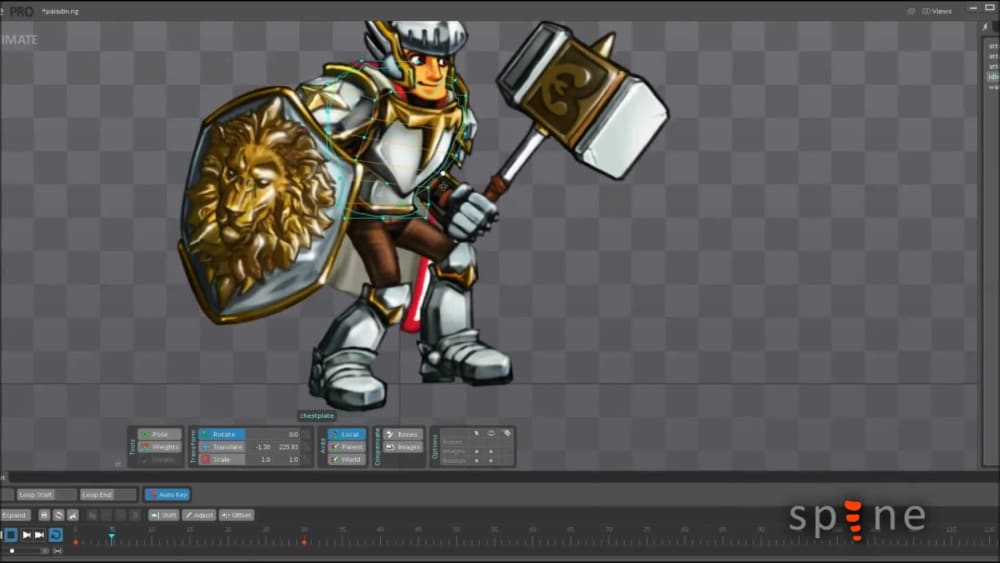Choose Parent axes
The image size is (1000, 563).
pos(347,447)
